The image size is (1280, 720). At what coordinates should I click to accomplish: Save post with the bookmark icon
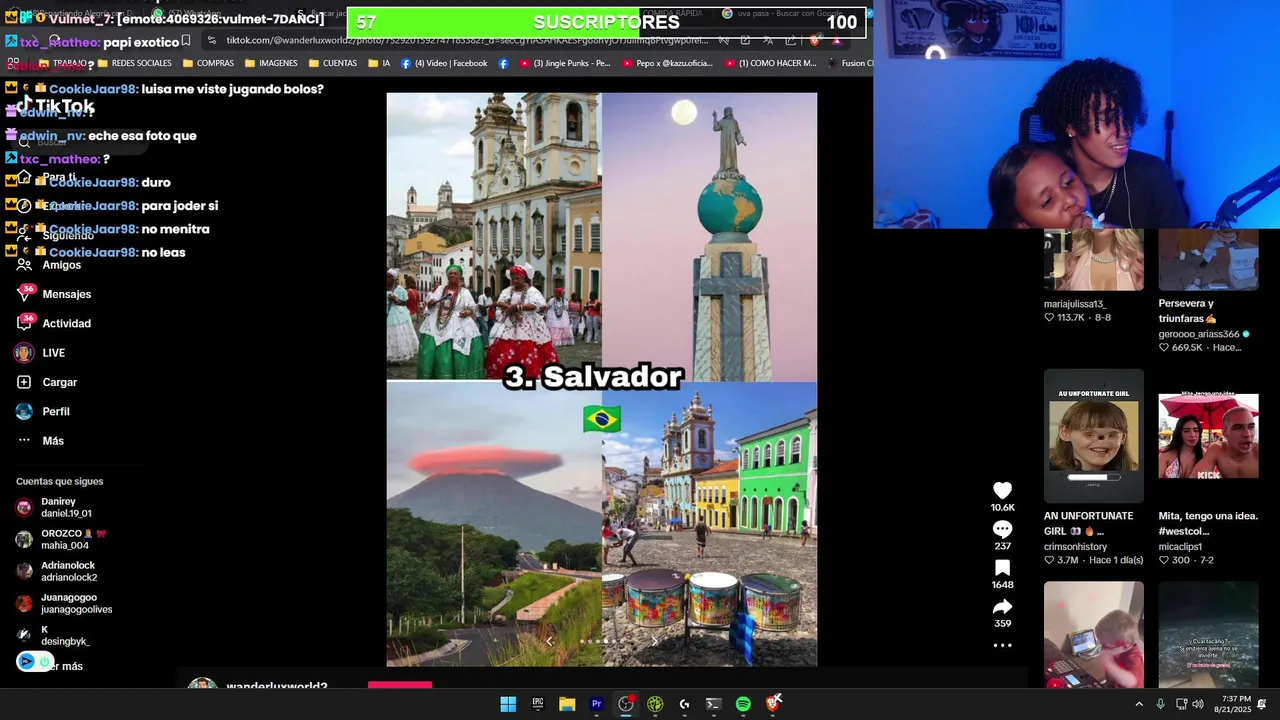(x=1002, y=568)
